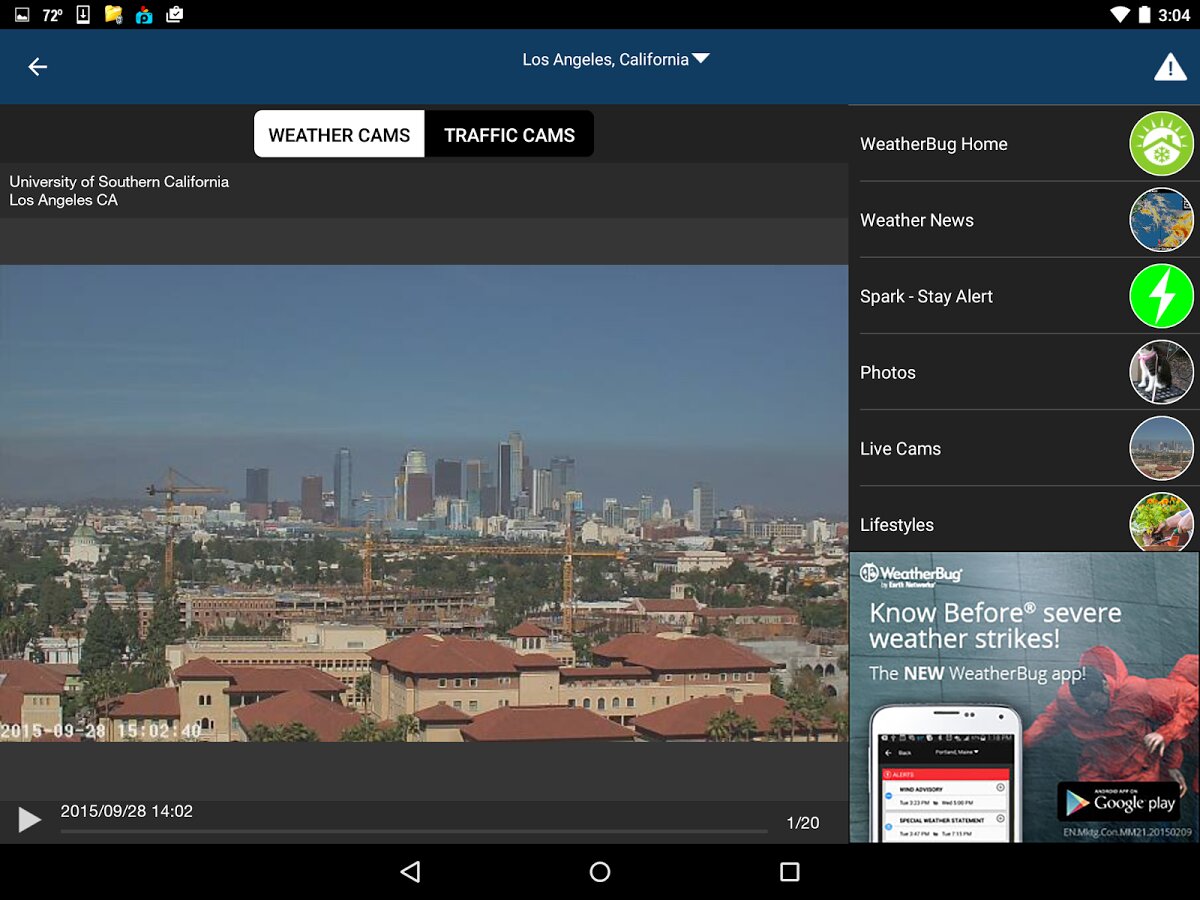This screenshot has width=1200, height=900.
Task: Tap the Los Angeles skyline camera image
Action: (x=424, y=502)
